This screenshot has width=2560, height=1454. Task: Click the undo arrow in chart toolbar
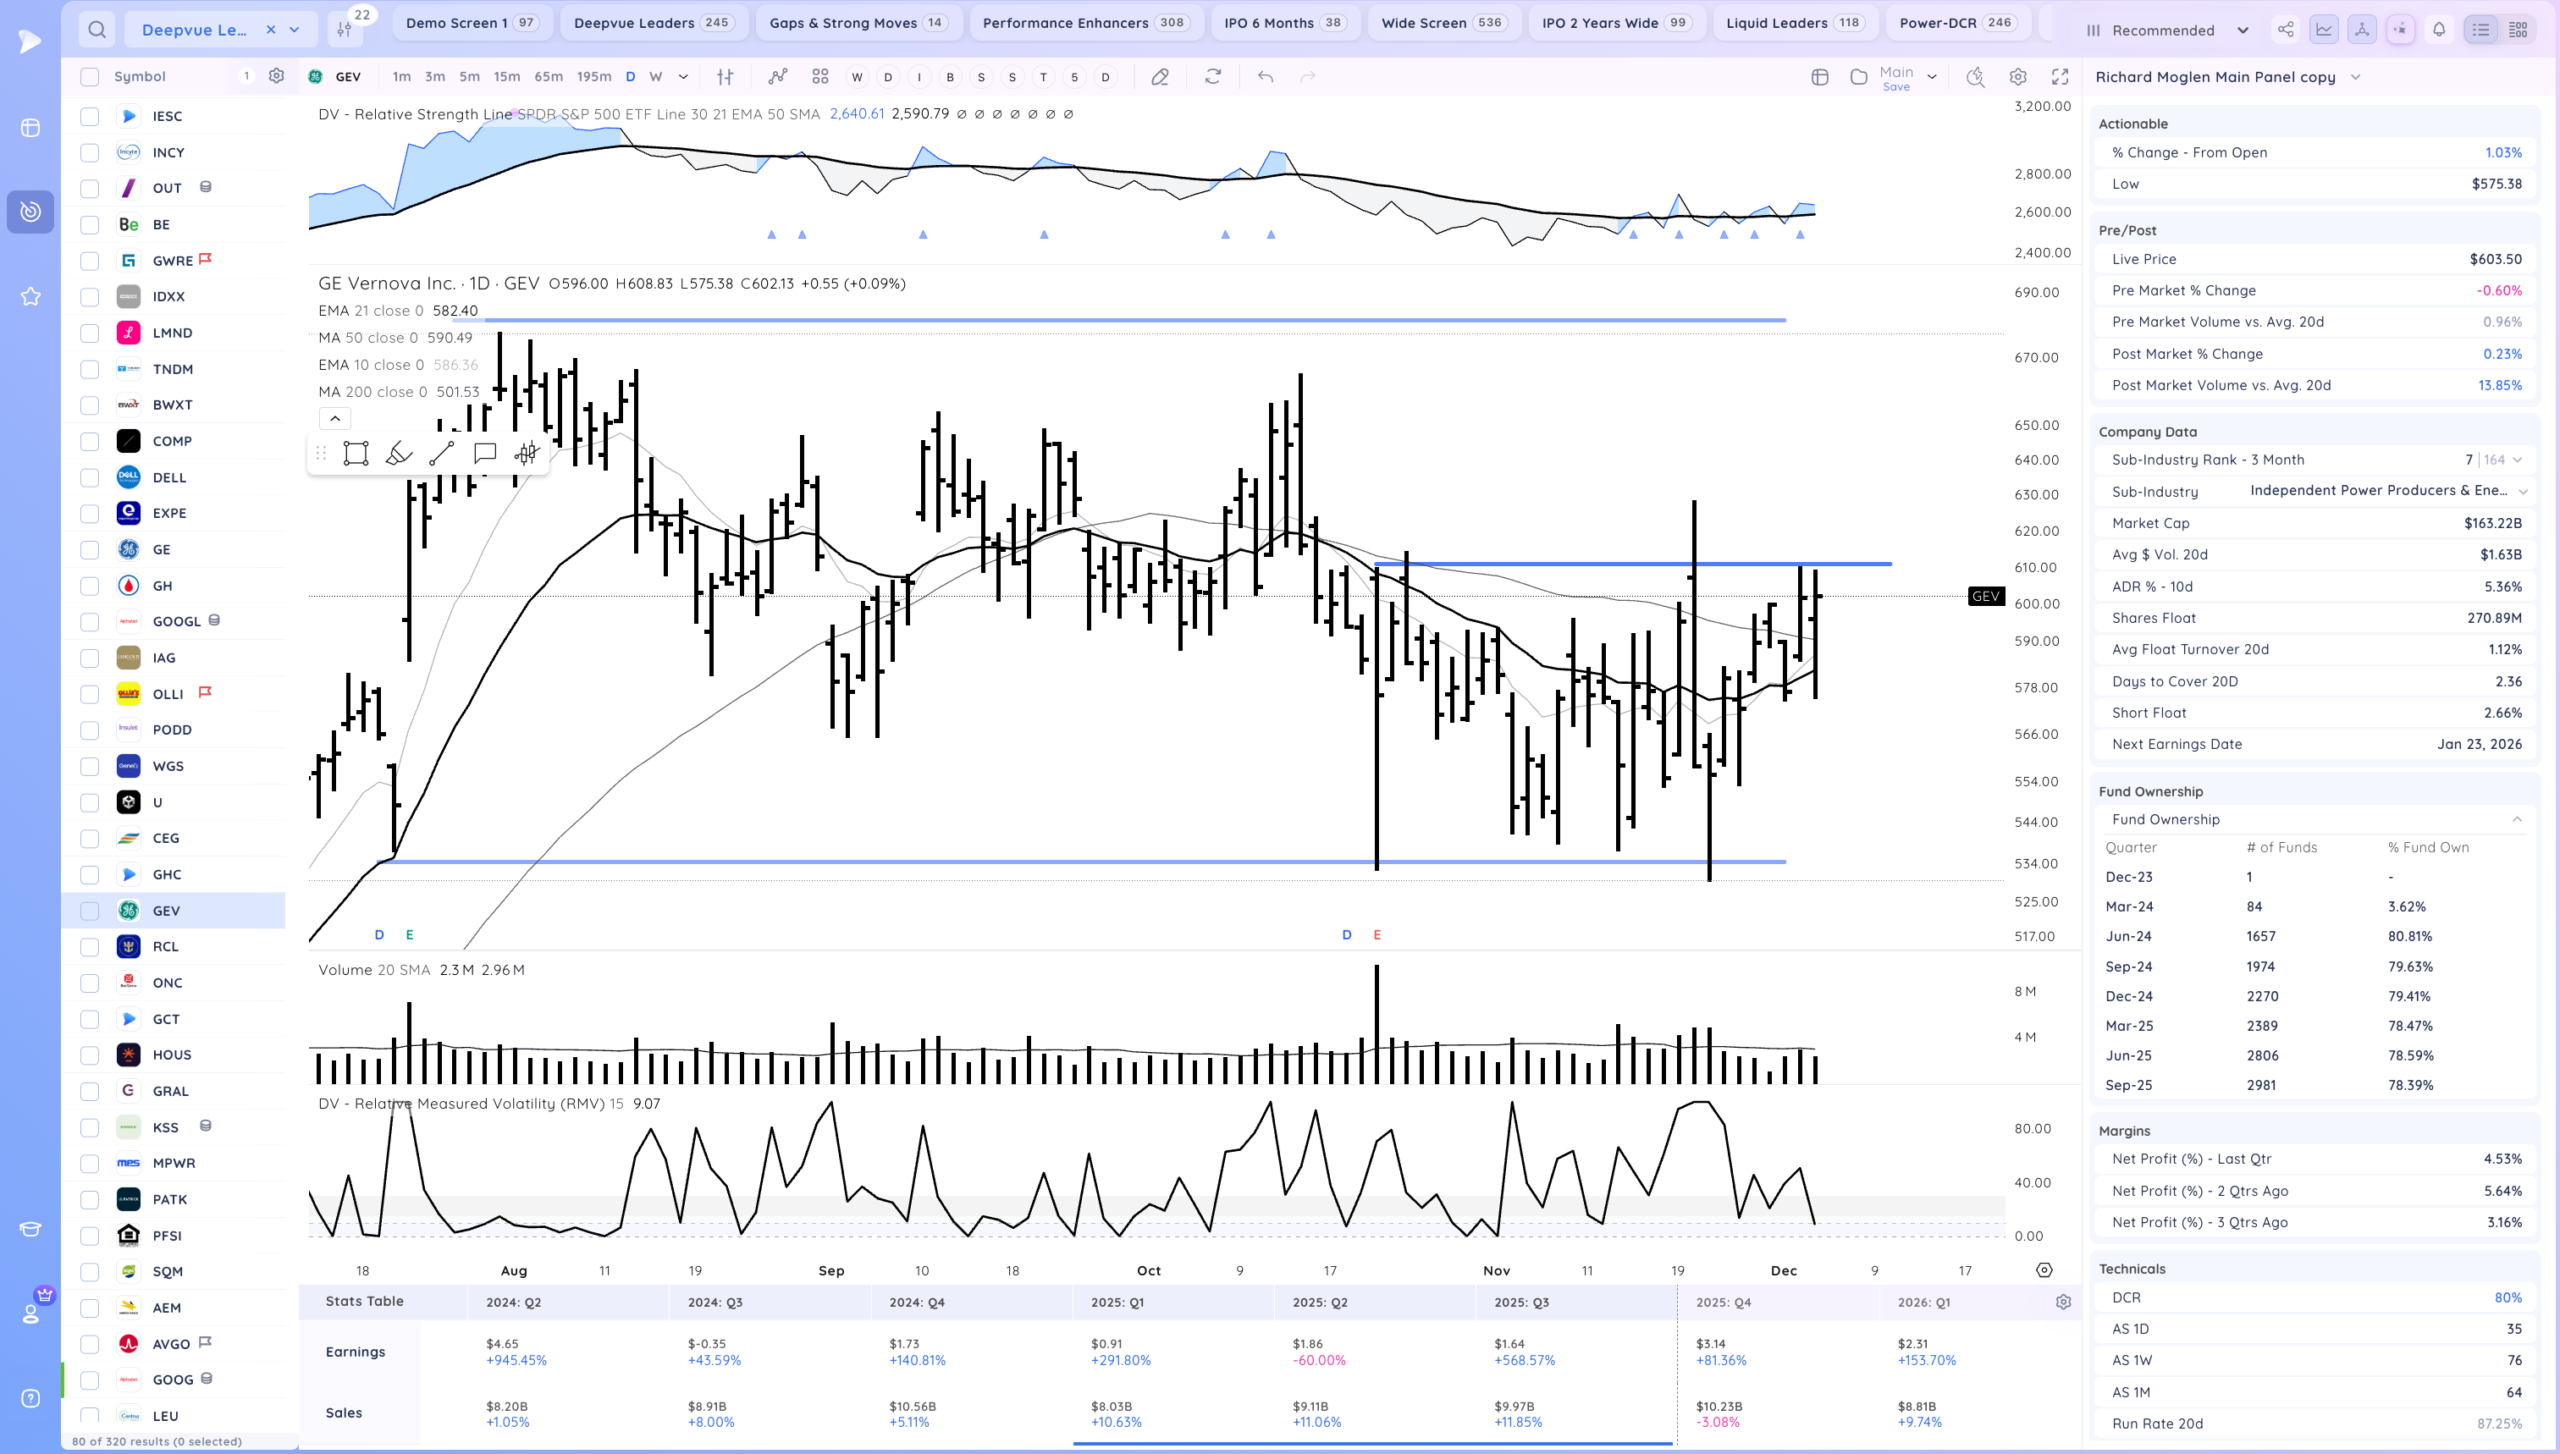1265,77
